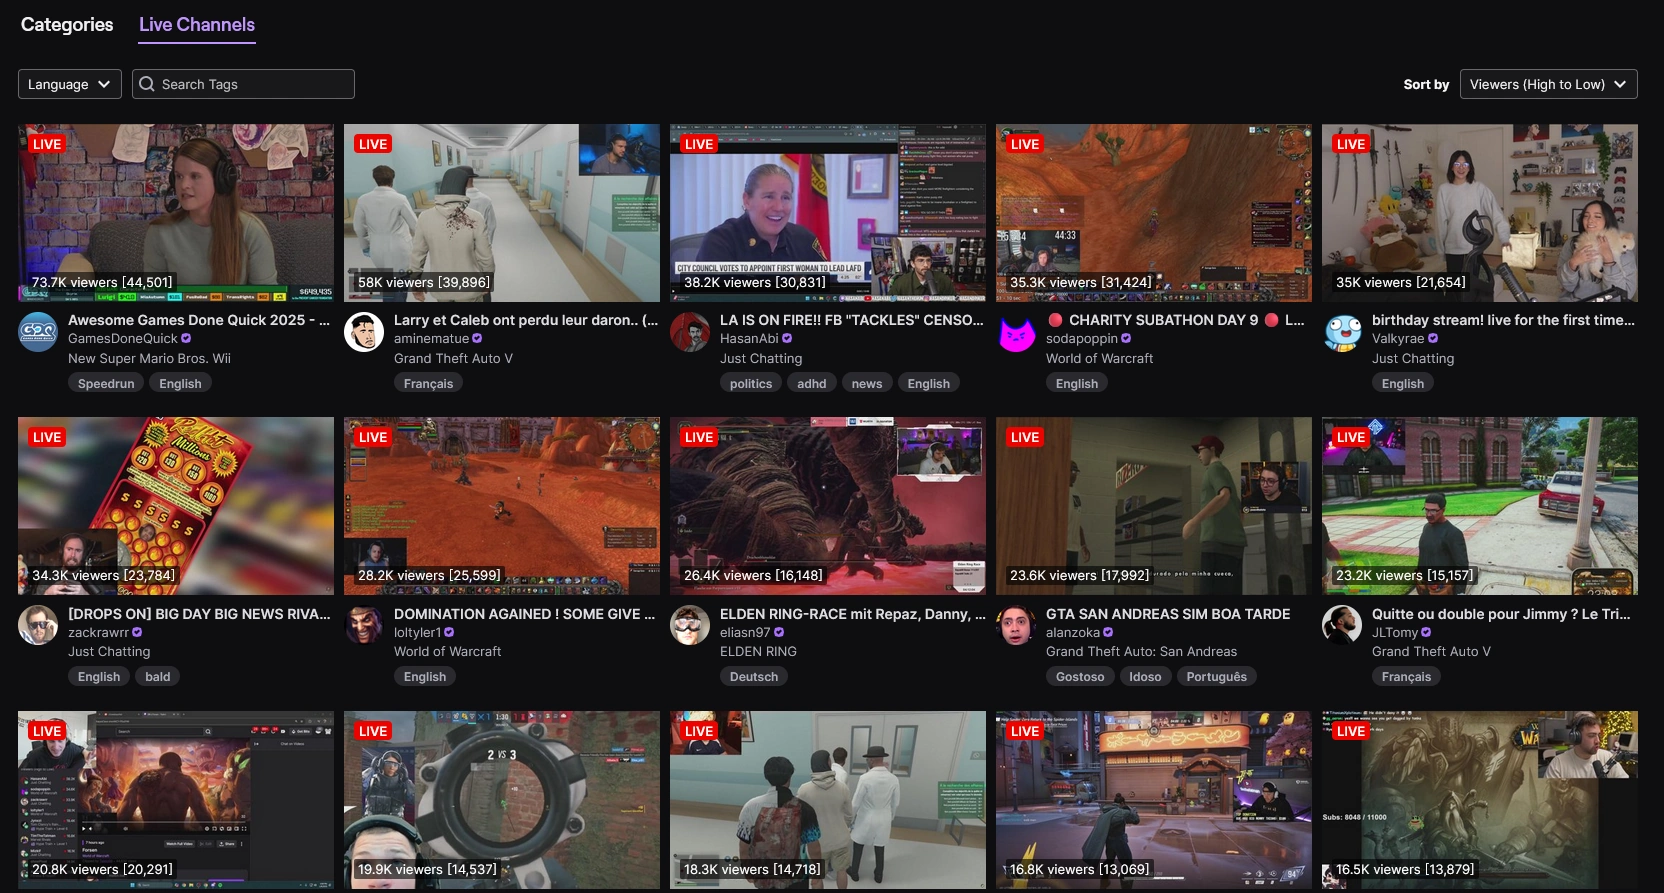Open the Language dropdown
This screenshot has width=1664, height=893.
coord(70,84)
